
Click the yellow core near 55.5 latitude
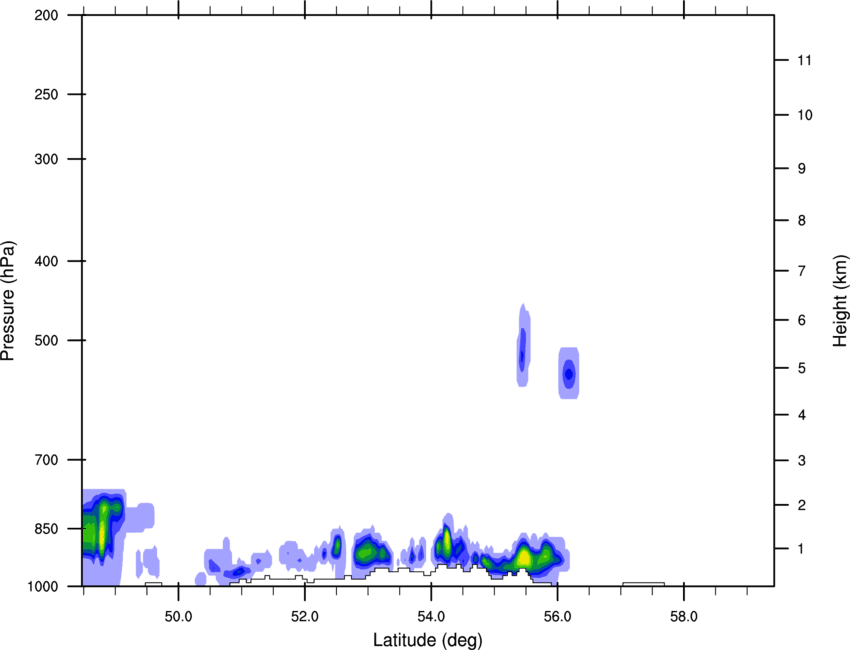tap(524, 557)
